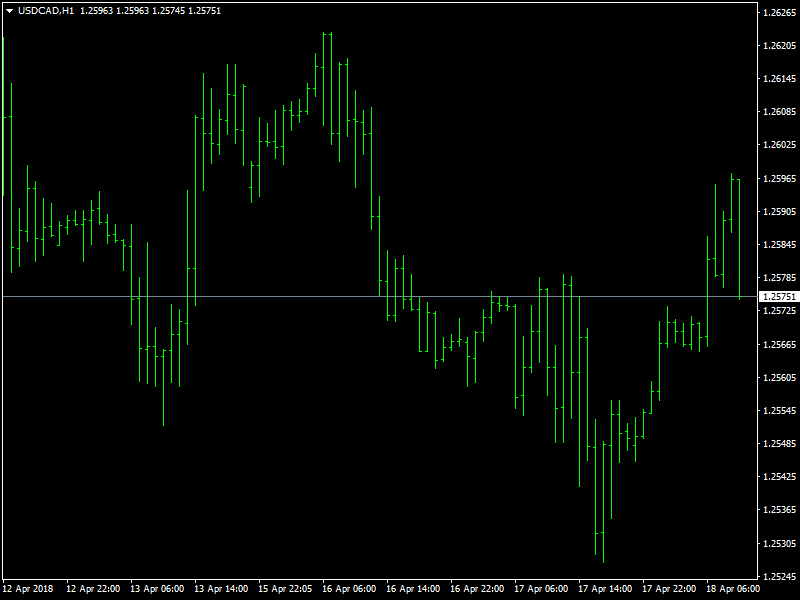800x600 pixels.
Task: Pick the 1.25365 price scale value
Action: coord(779,510)
